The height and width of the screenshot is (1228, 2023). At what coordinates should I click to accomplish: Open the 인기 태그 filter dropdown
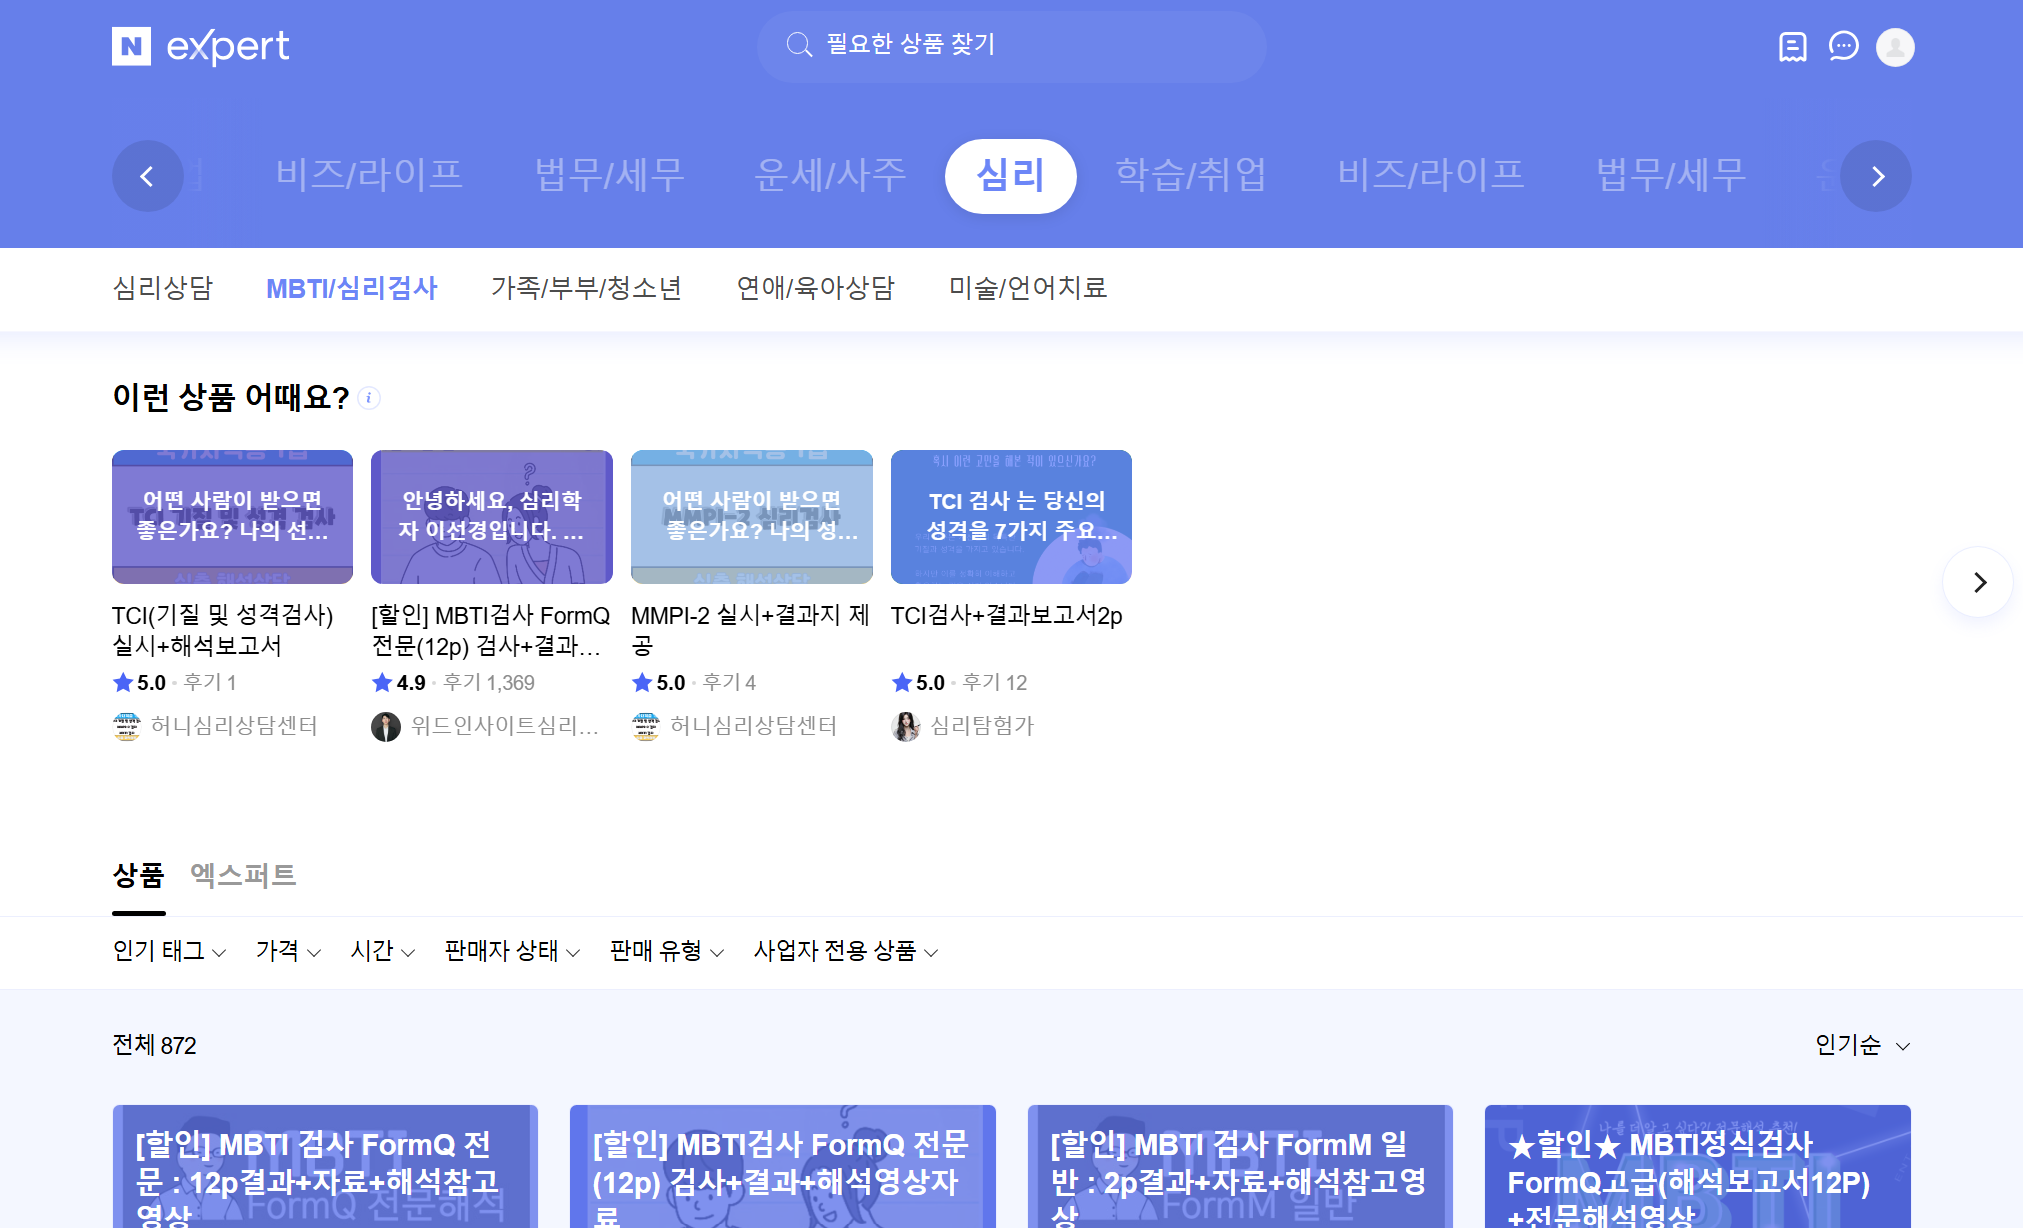click(x=168, y=951)
